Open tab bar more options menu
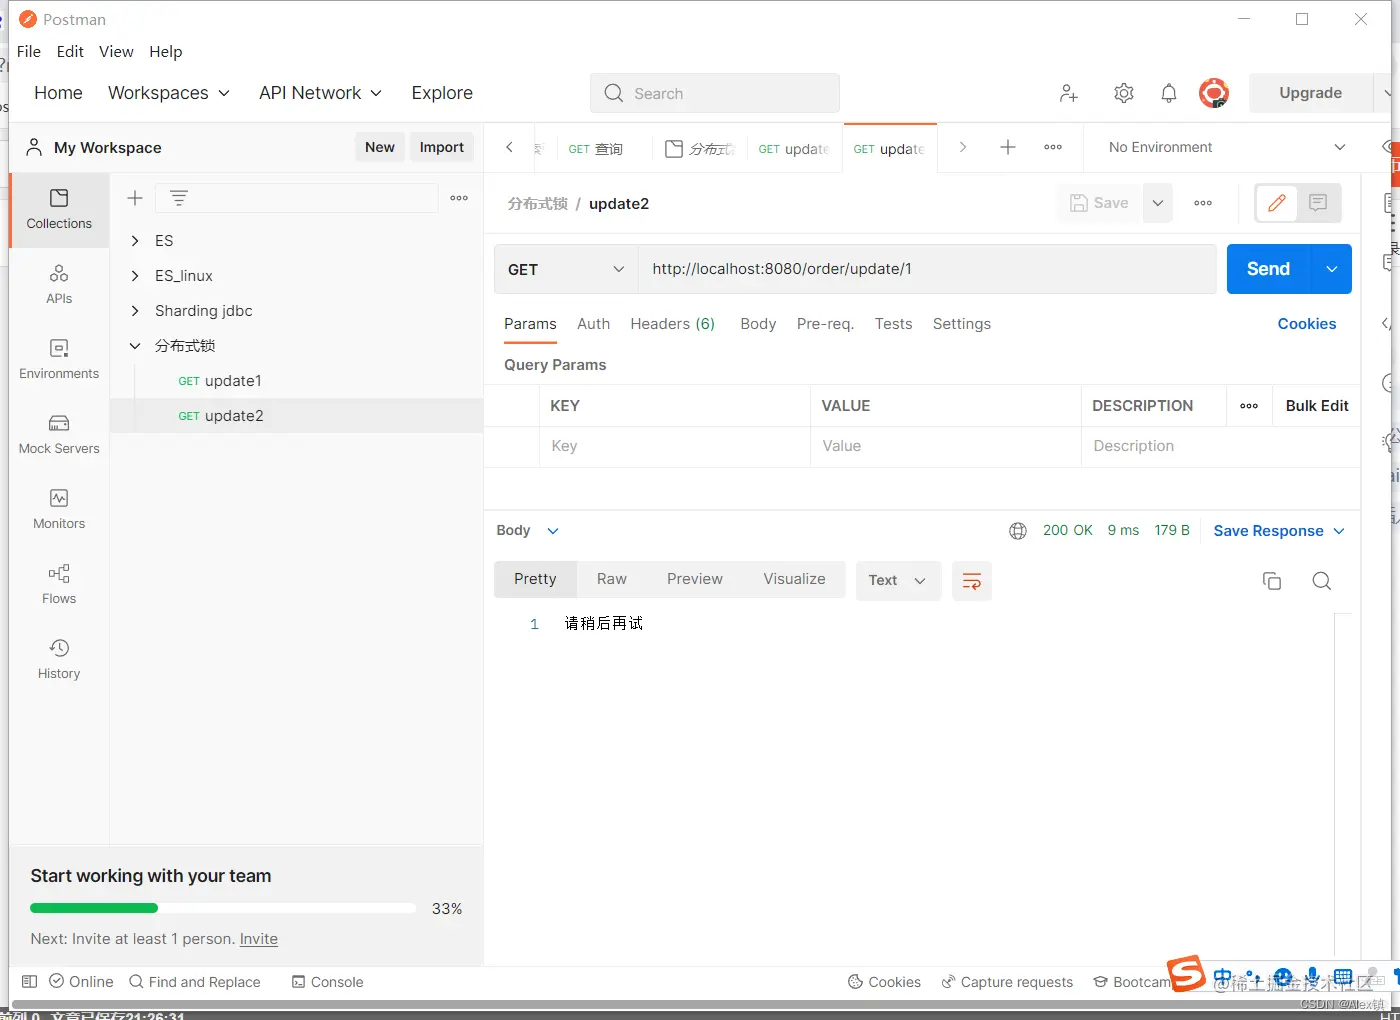The image size is (1400, 1020). tap(1053, 147)
